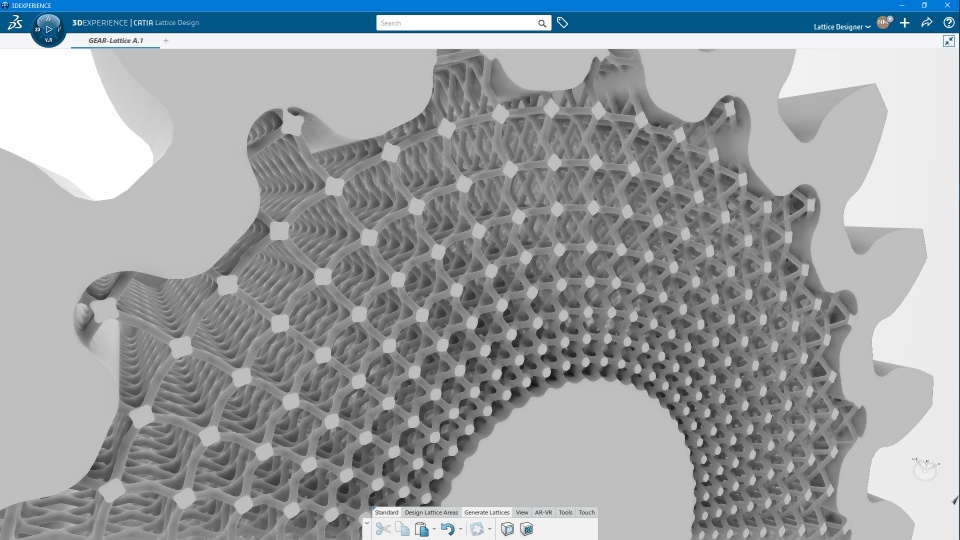Click the collapse view arrows icon

click(948, 41)
